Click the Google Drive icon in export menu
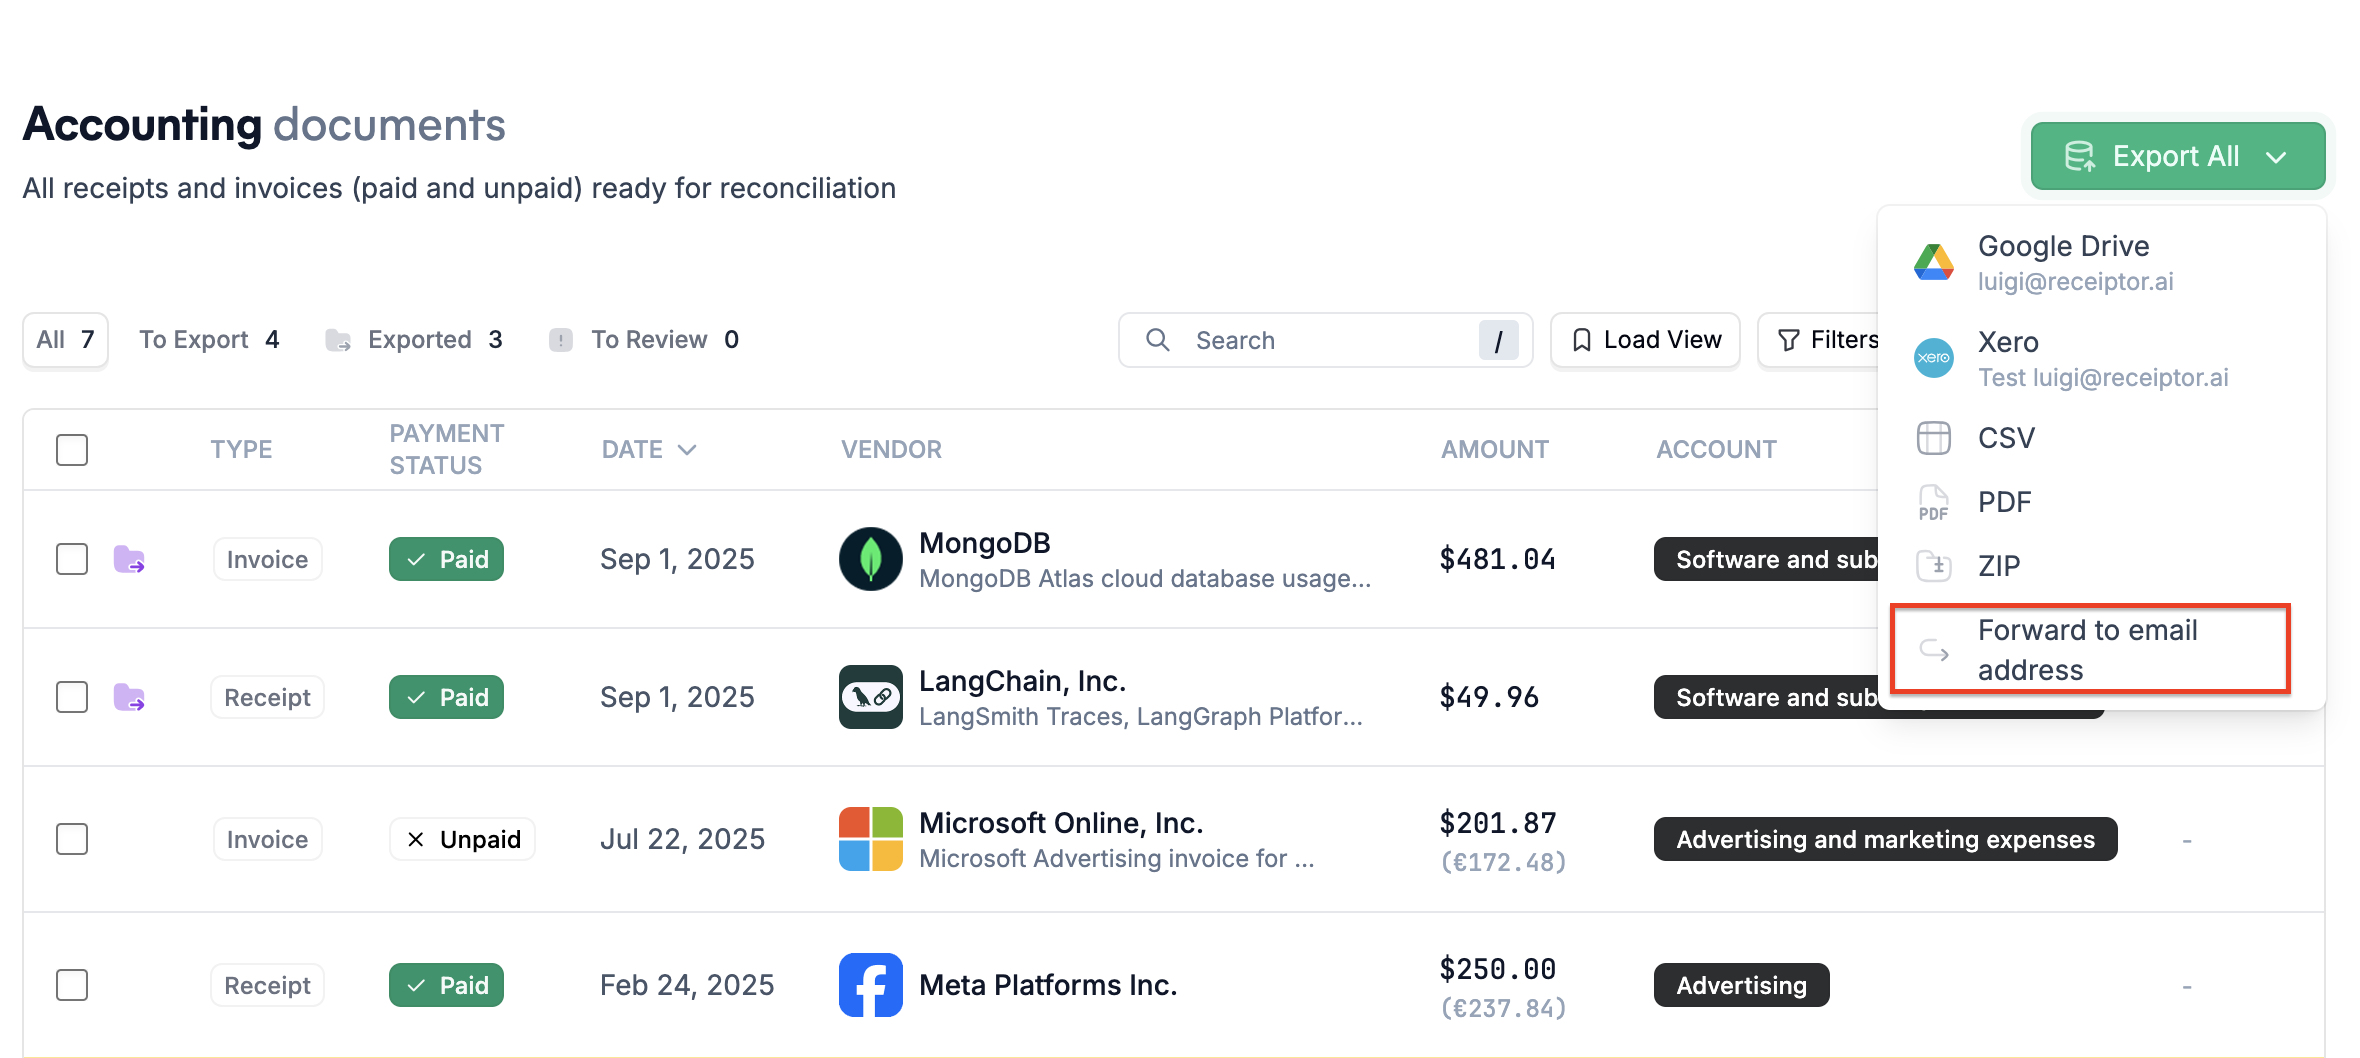2360x1058 pixels. (x=1933, y=263)
